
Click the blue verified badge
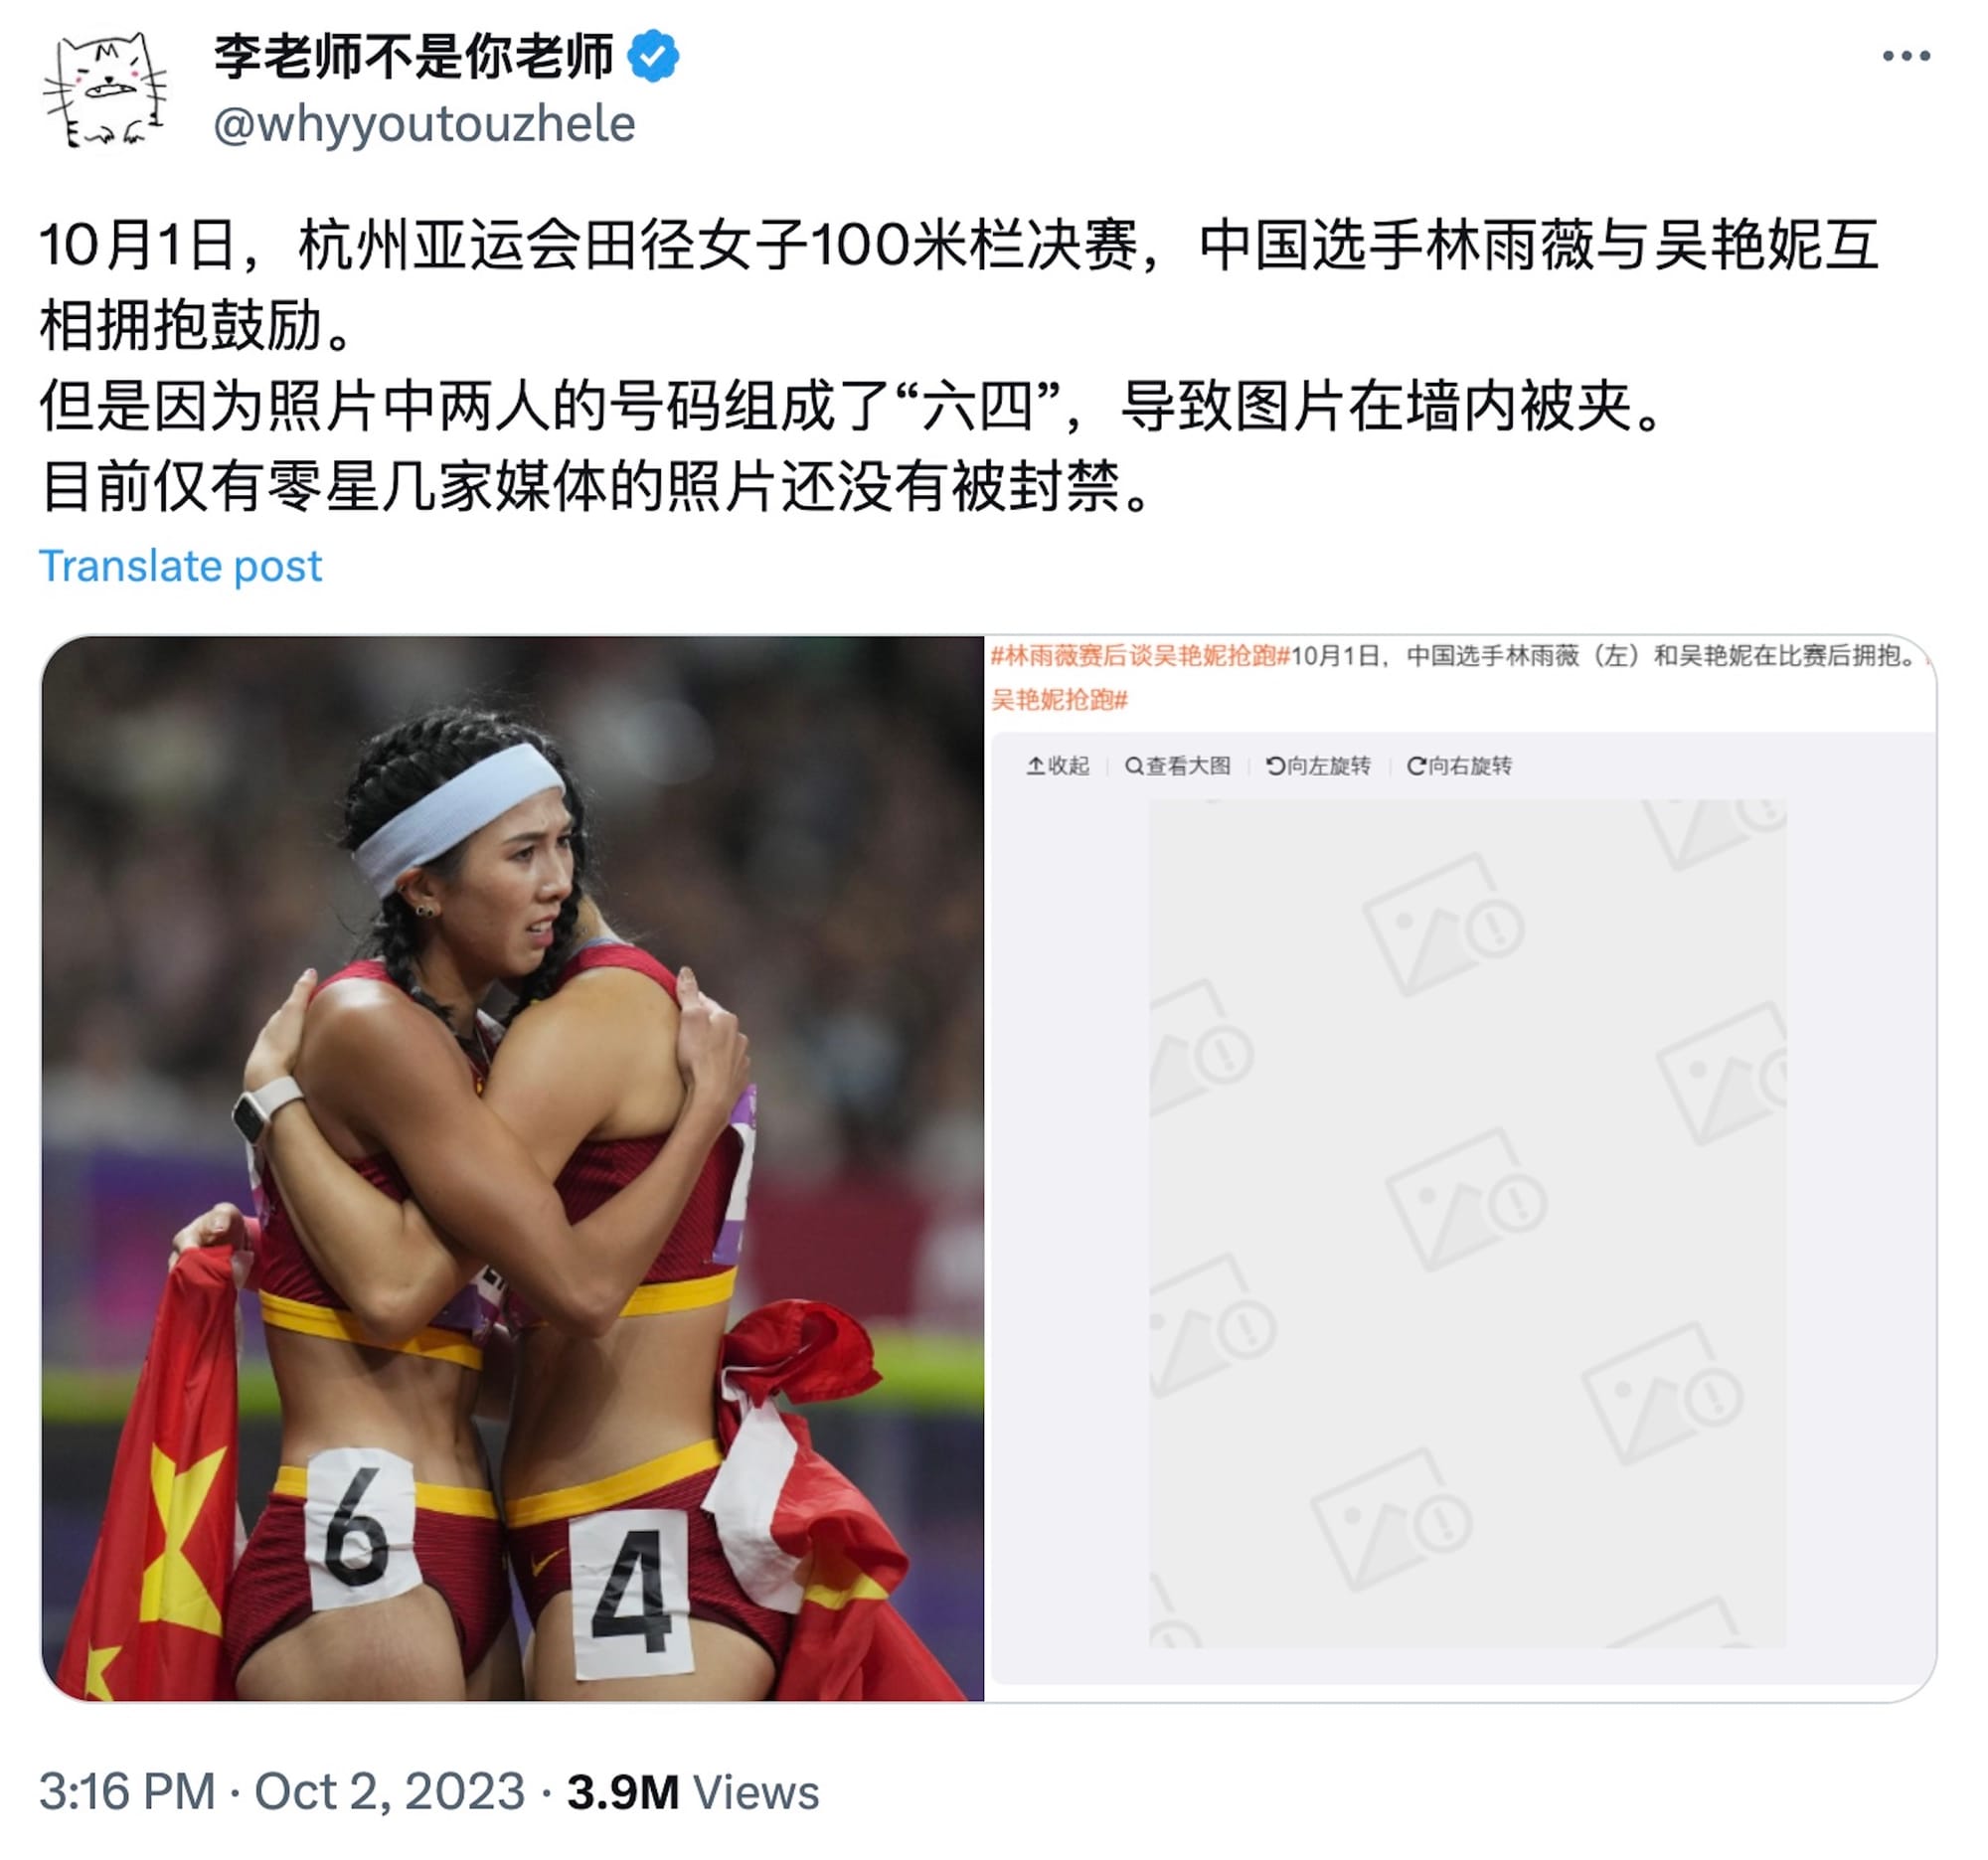click(652, 56)
